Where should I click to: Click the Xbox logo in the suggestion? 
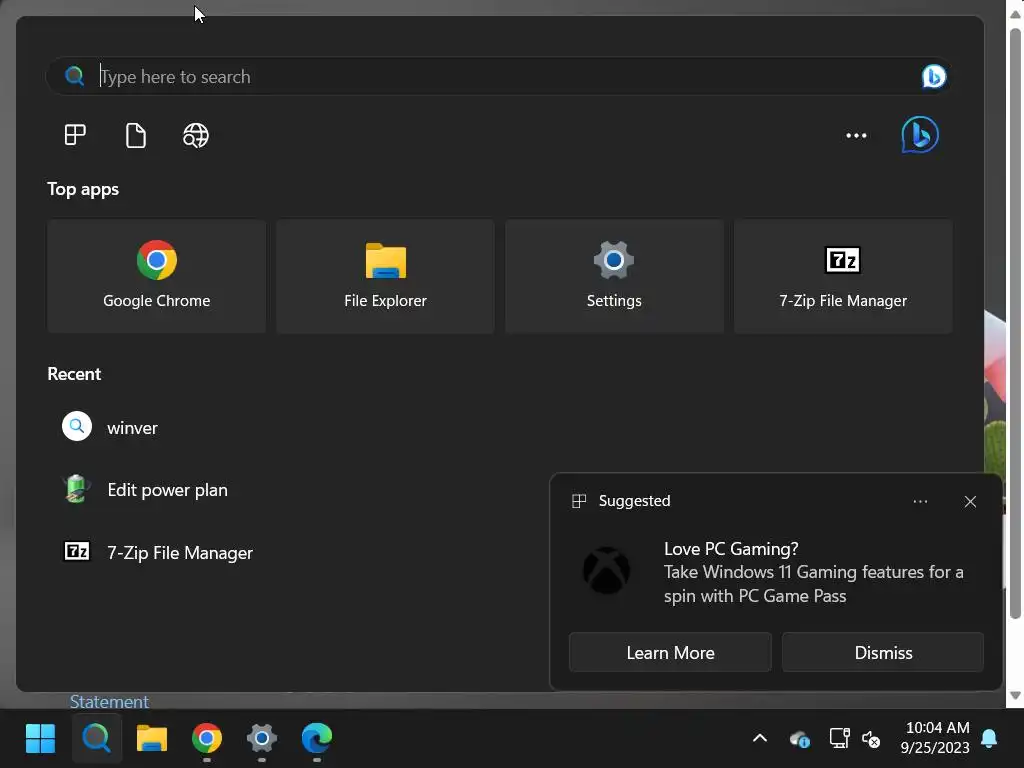point(606,571)
